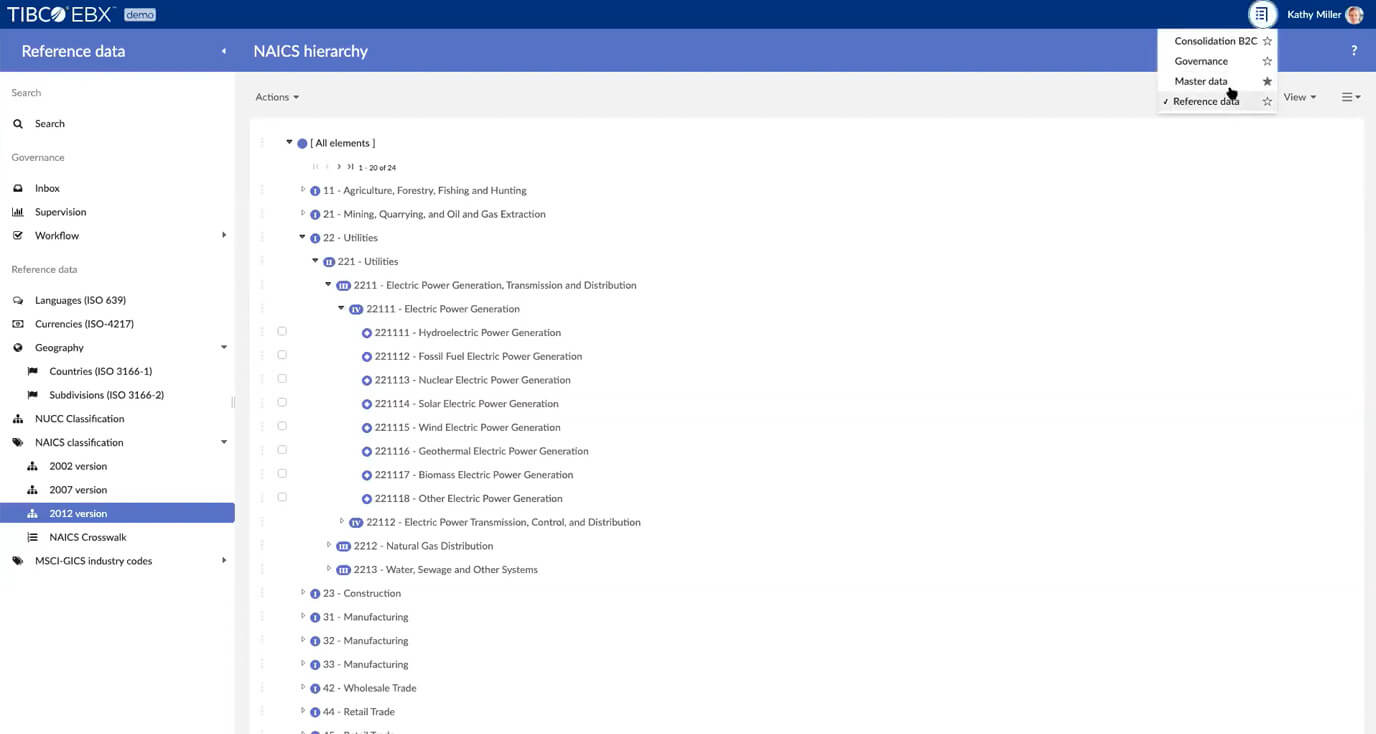Click the list icon beside NAICS Crosswalk
This screenshot has width=1376, height=734.
click(x=32, y=537)
